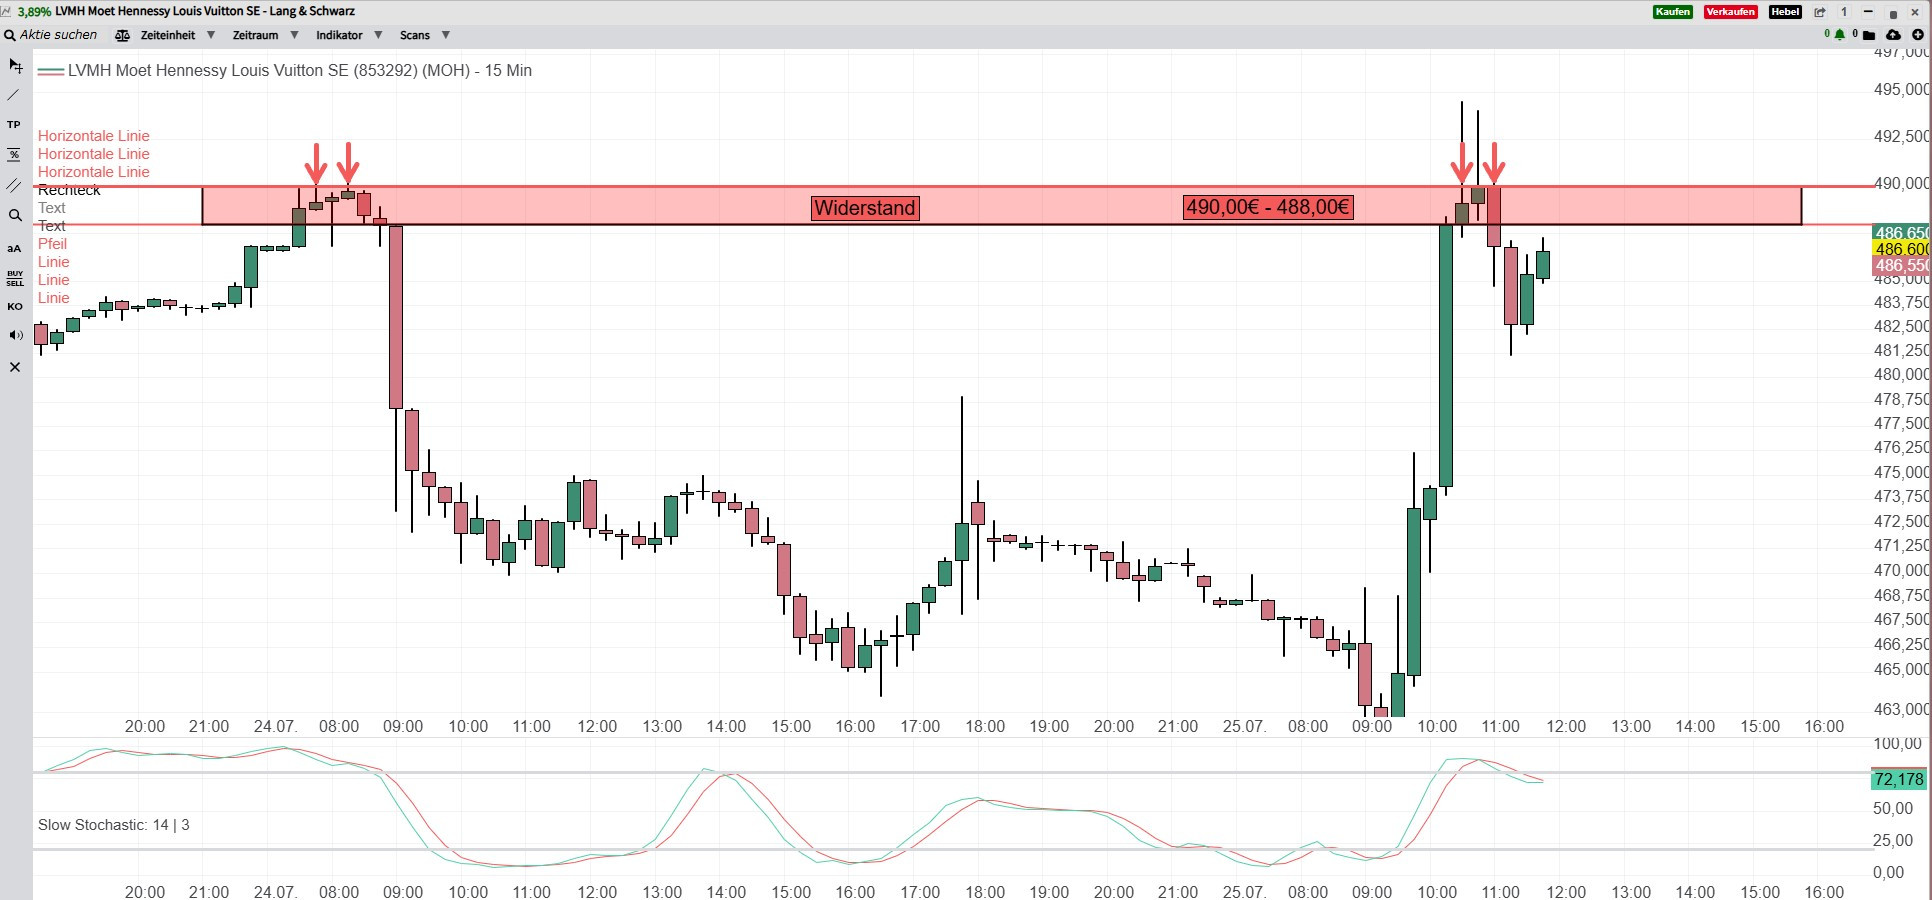Viewport: 1932px width, 900px height.
Task: Click the yellow 486,600 price tag
Action: click(1901, 249)
